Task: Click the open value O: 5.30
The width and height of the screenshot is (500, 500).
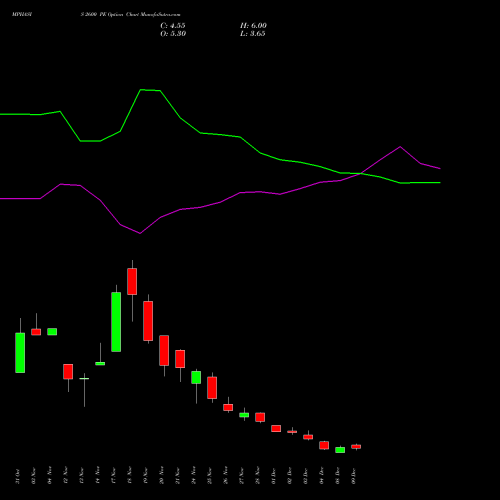Action: 173,34
